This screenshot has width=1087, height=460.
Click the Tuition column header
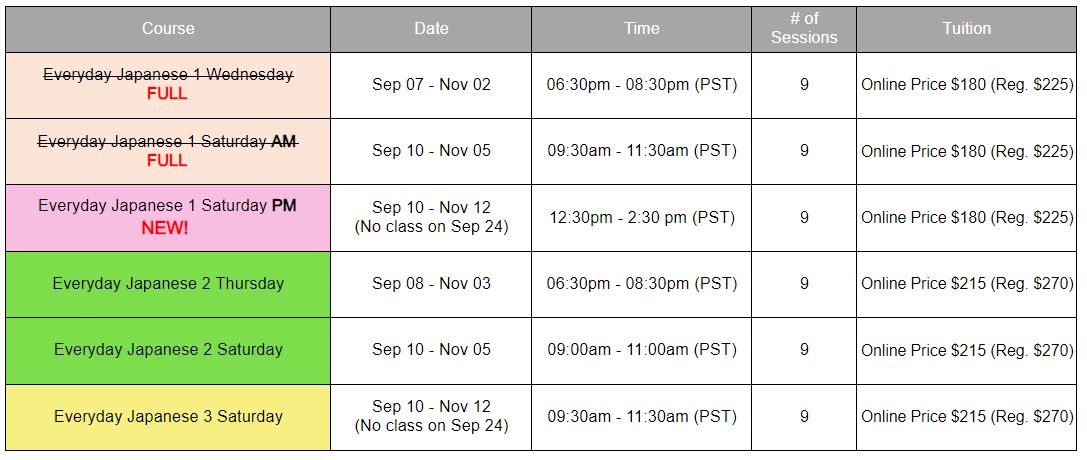tap(966, 29)
